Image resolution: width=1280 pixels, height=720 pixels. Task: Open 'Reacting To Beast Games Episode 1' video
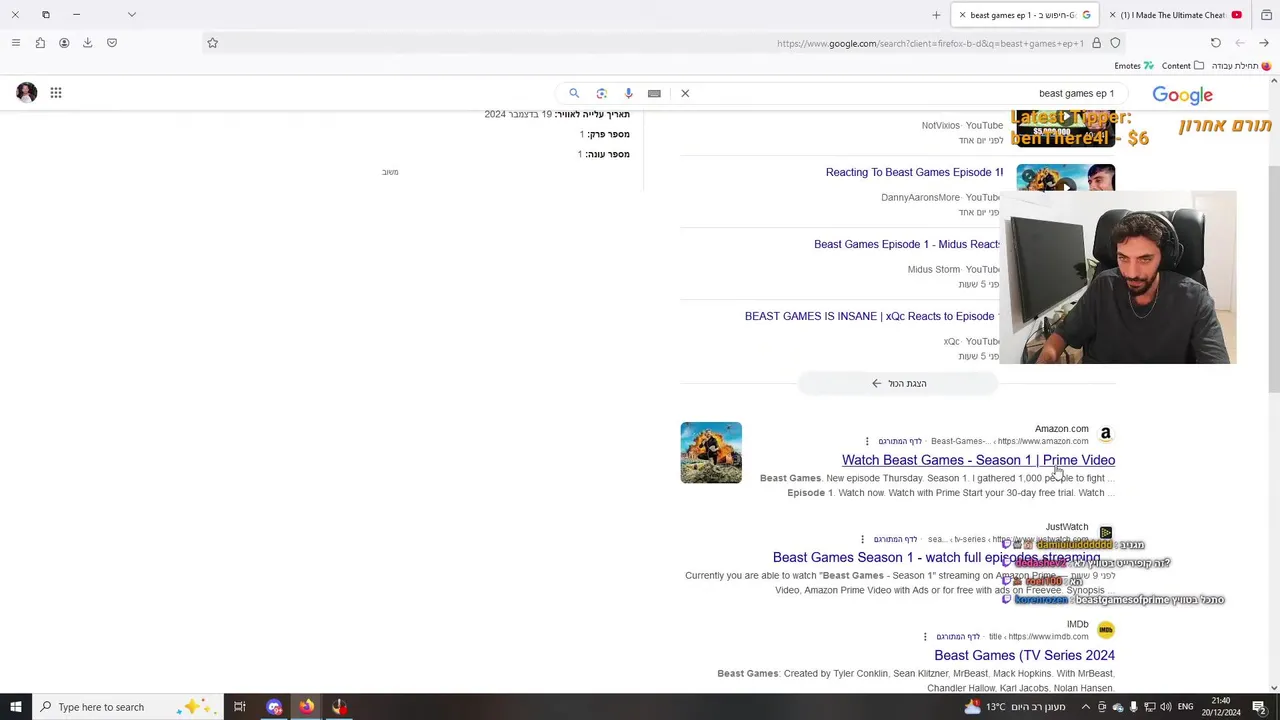914,172
